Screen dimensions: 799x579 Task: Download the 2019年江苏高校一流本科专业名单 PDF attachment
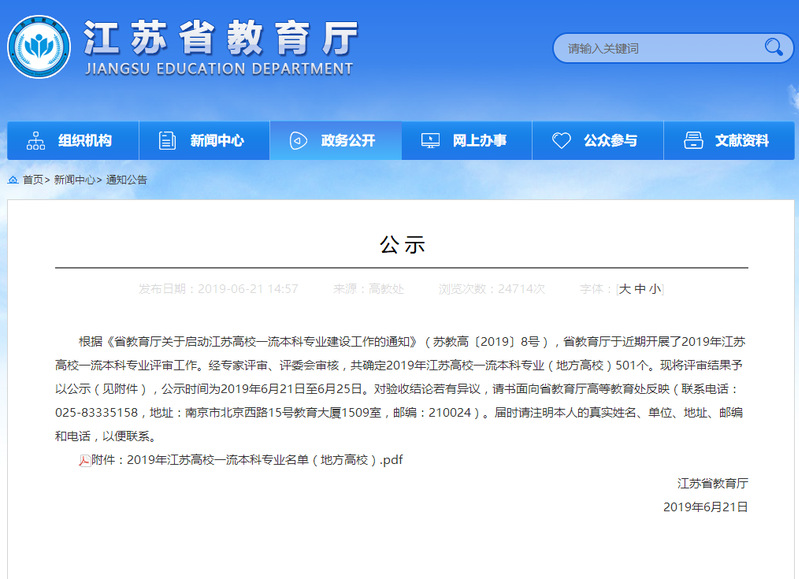247,460
